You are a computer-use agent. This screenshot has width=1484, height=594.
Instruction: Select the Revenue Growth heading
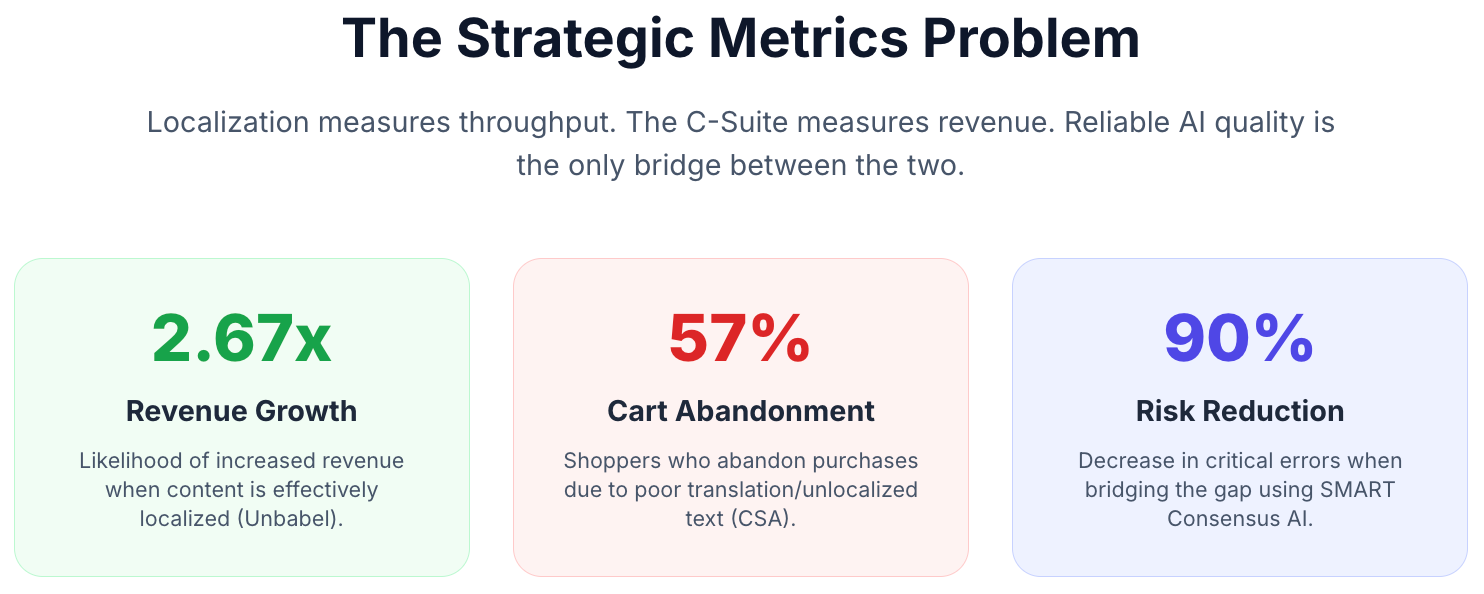click(241, 411)
